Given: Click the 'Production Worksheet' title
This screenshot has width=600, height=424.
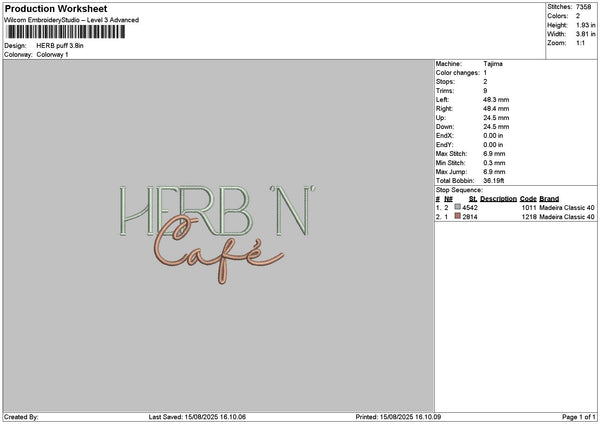Looking at the screenshot, I should pos(56,9).
